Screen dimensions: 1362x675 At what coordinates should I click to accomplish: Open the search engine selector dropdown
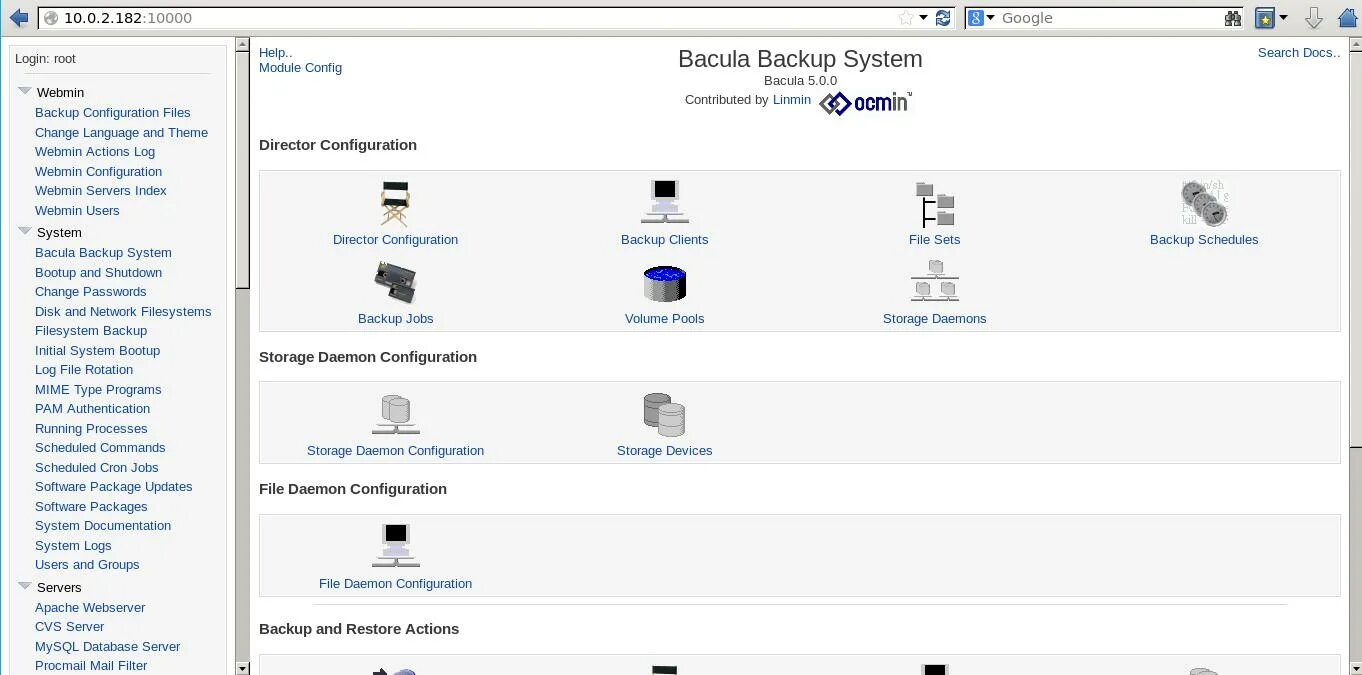[991, 18]
